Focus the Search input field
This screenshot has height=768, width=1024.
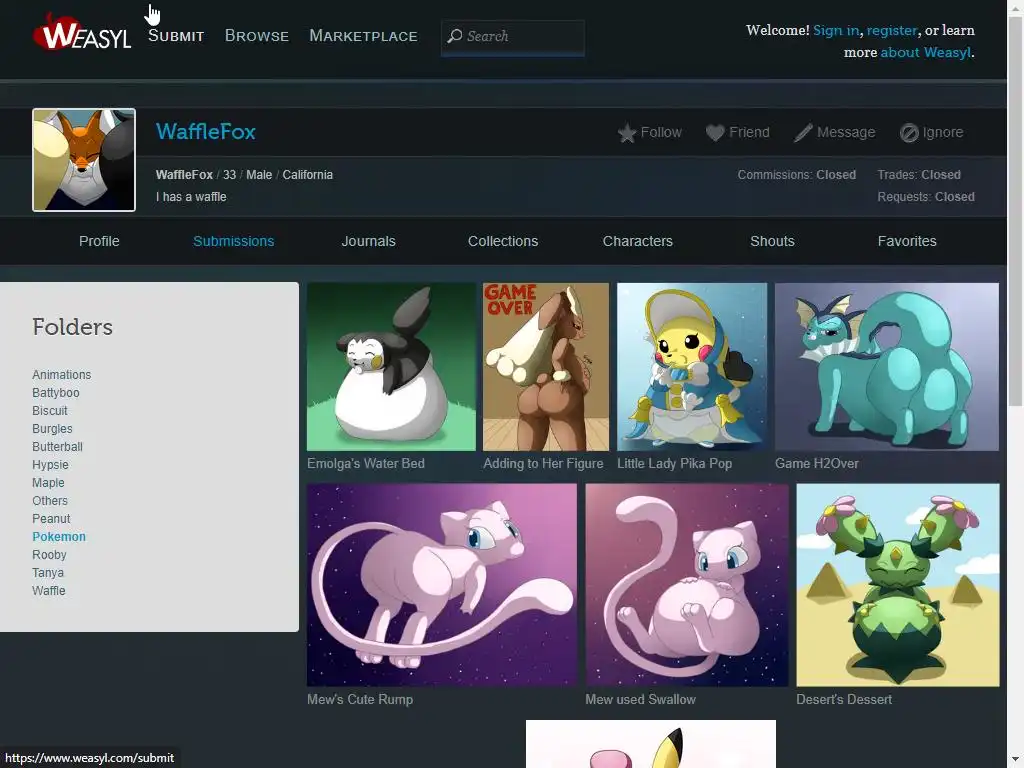[513, 37]
